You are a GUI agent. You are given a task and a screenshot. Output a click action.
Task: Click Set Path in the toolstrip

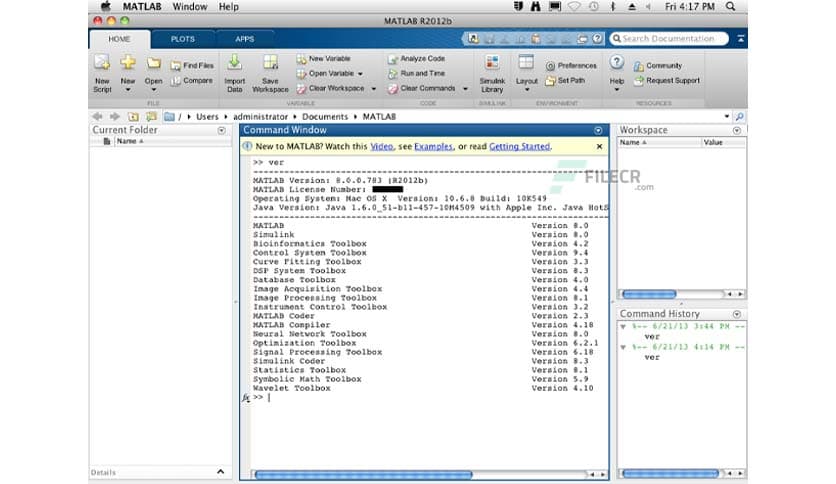(x=570, y=80)
